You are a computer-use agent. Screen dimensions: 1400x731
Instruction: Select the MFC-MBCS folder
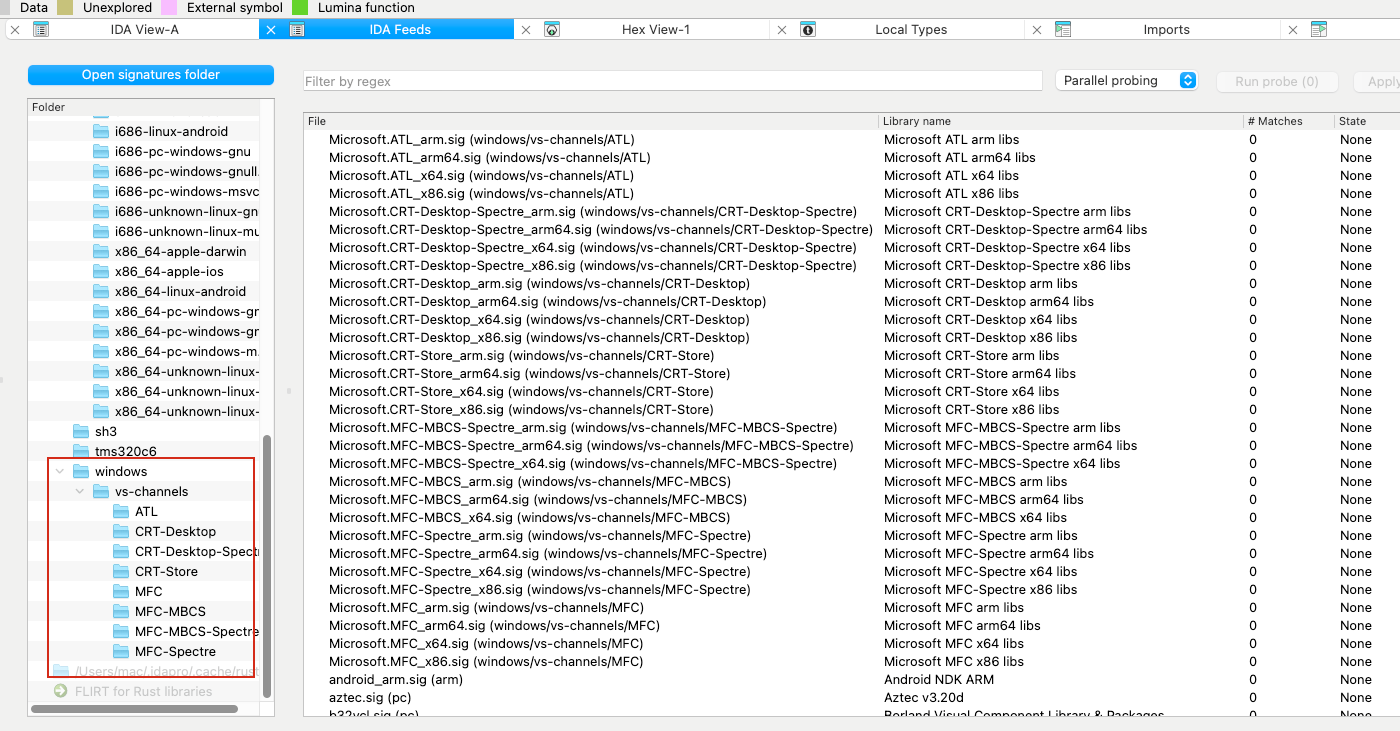pyautogui.click(x=171, y=611)
